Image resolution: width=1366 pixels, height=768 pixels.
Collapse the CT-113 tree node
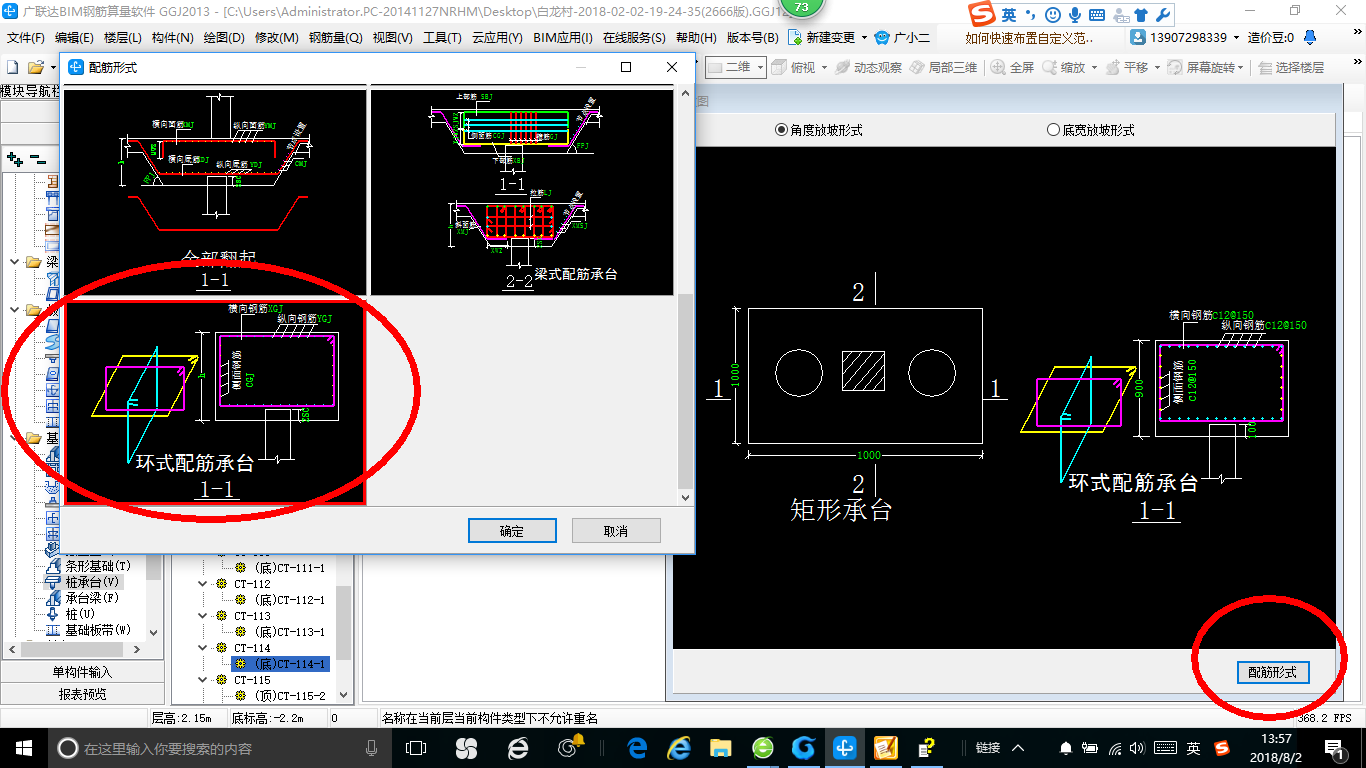coord(204,616)
